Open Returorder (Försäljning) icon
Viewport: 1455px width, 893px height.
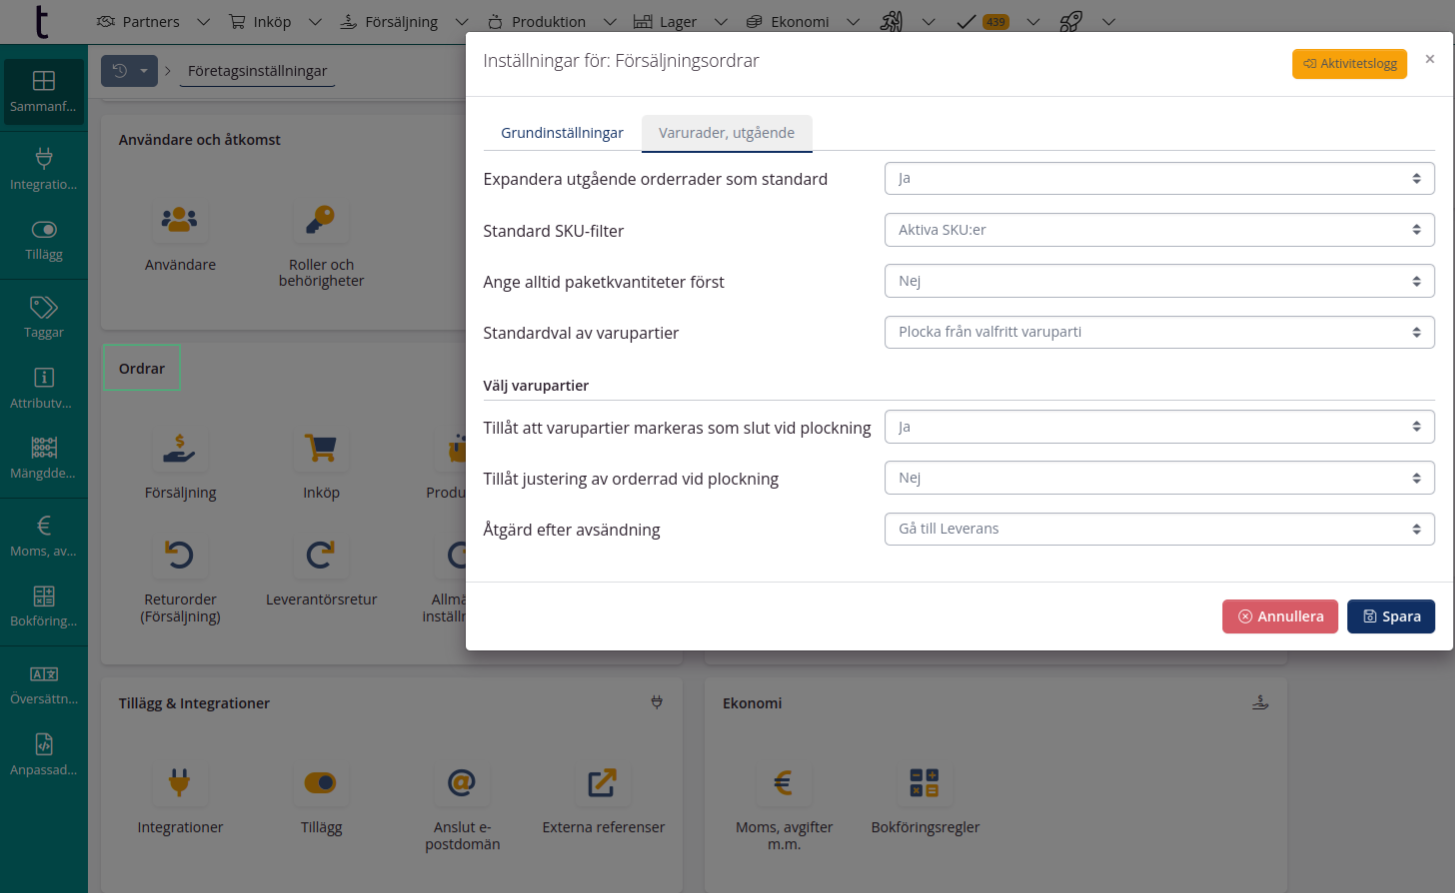coord(180,555)
